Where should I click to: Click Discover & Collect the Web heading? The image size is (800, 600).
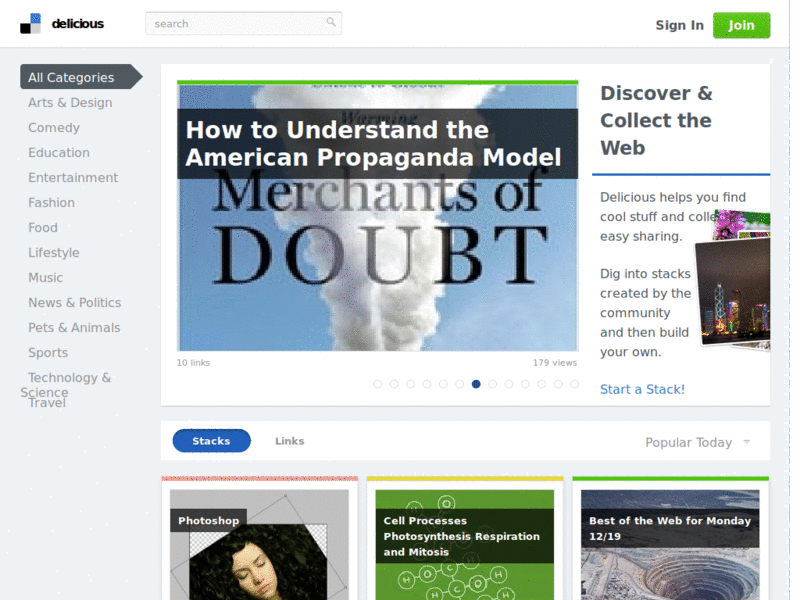click(656, 120)
